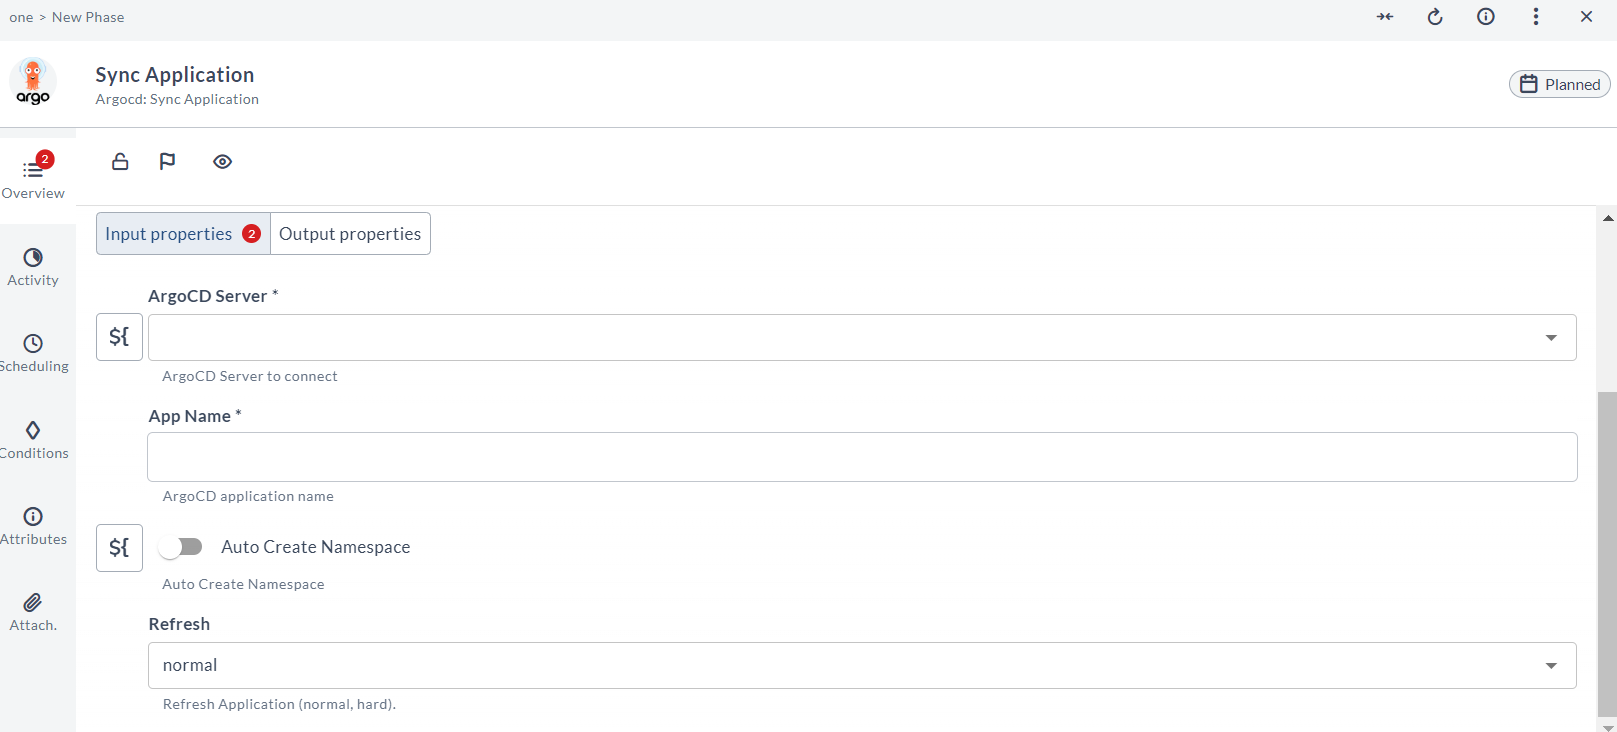This screenshot has width=1617, height=732.
Task: Click the lock icon in the task toolbar
Action: click(120, 162)
